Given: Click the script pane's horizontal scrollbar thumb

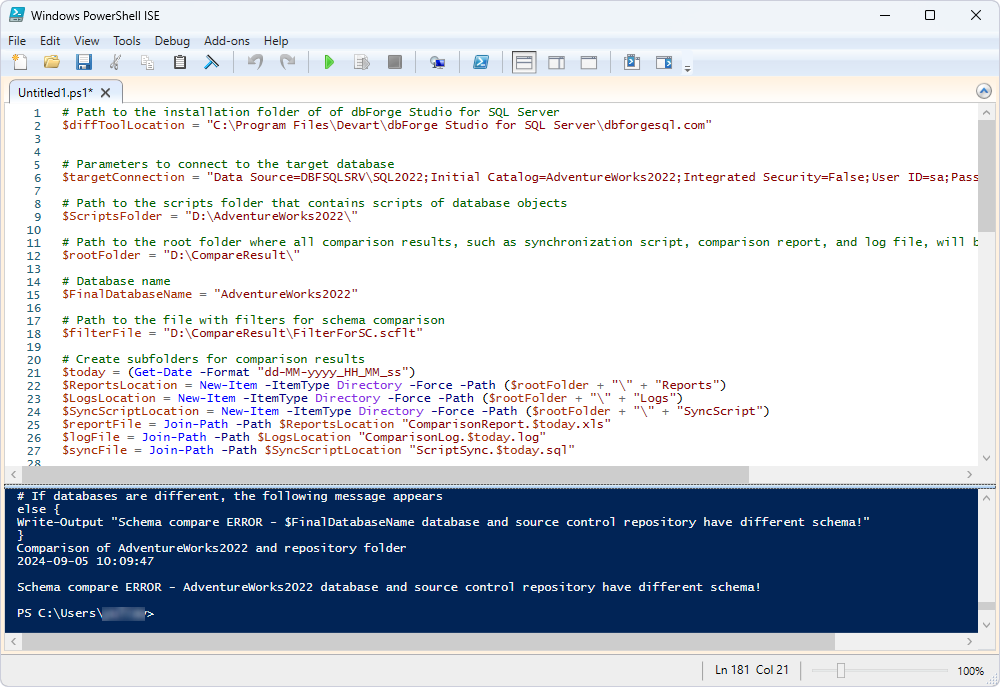Looking at the screenshot, I should click(x=385, y=475).
